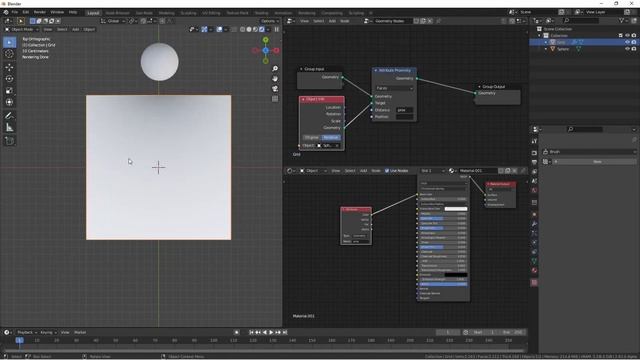
Task: Jump to the timeline start frame button
Action: (x=251, y=332)
